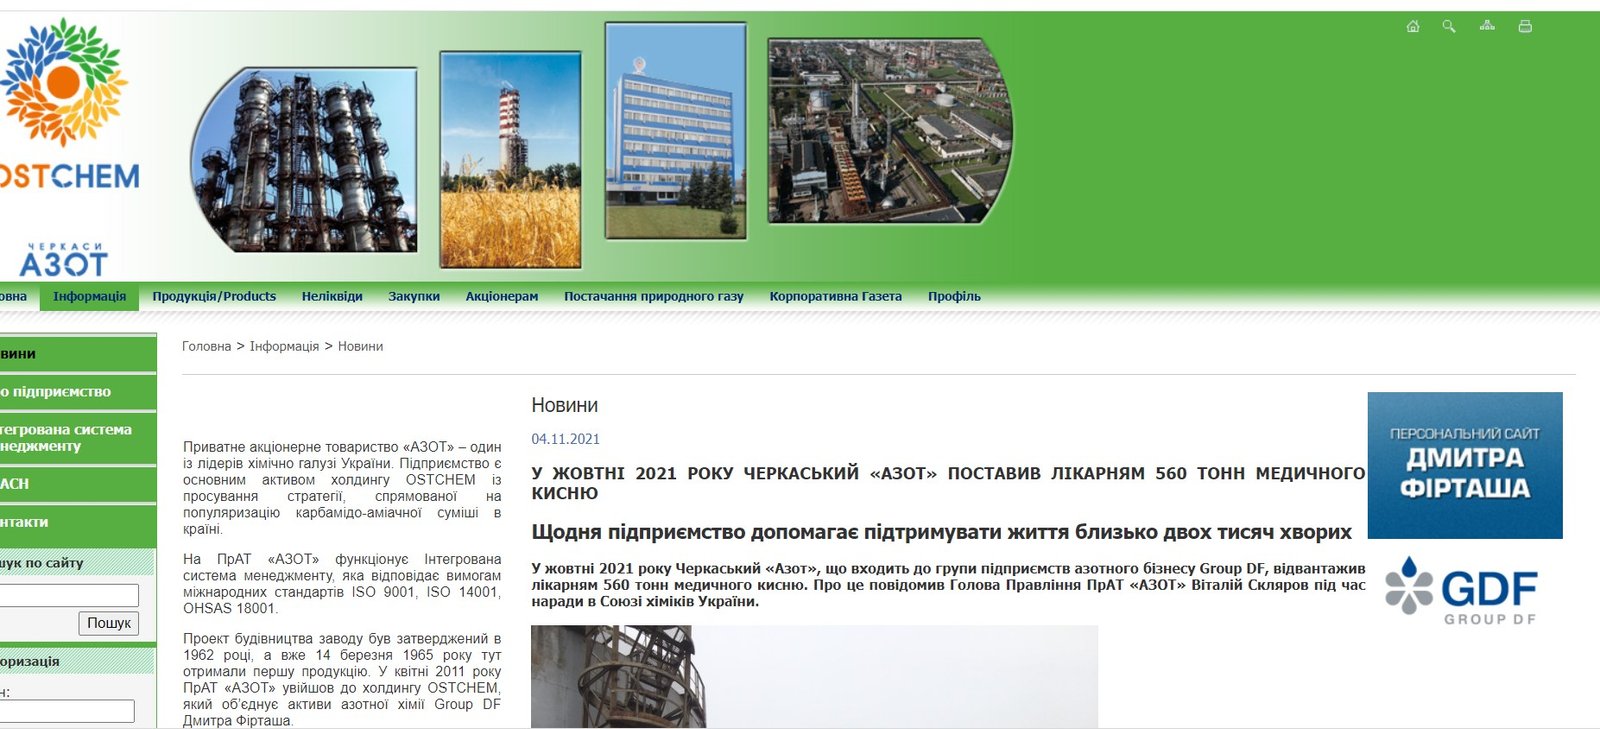Open the Дмитра Фірташа personal site banner

1465,465
